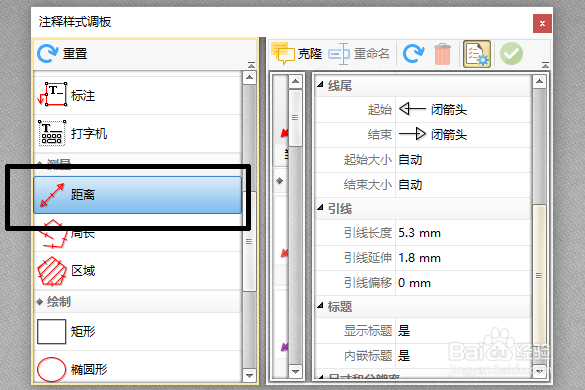Image resolution: width=585 pixels, height=390 pixels.
Task: Click the 重命名 rename style button
Action: click(359, 54)
